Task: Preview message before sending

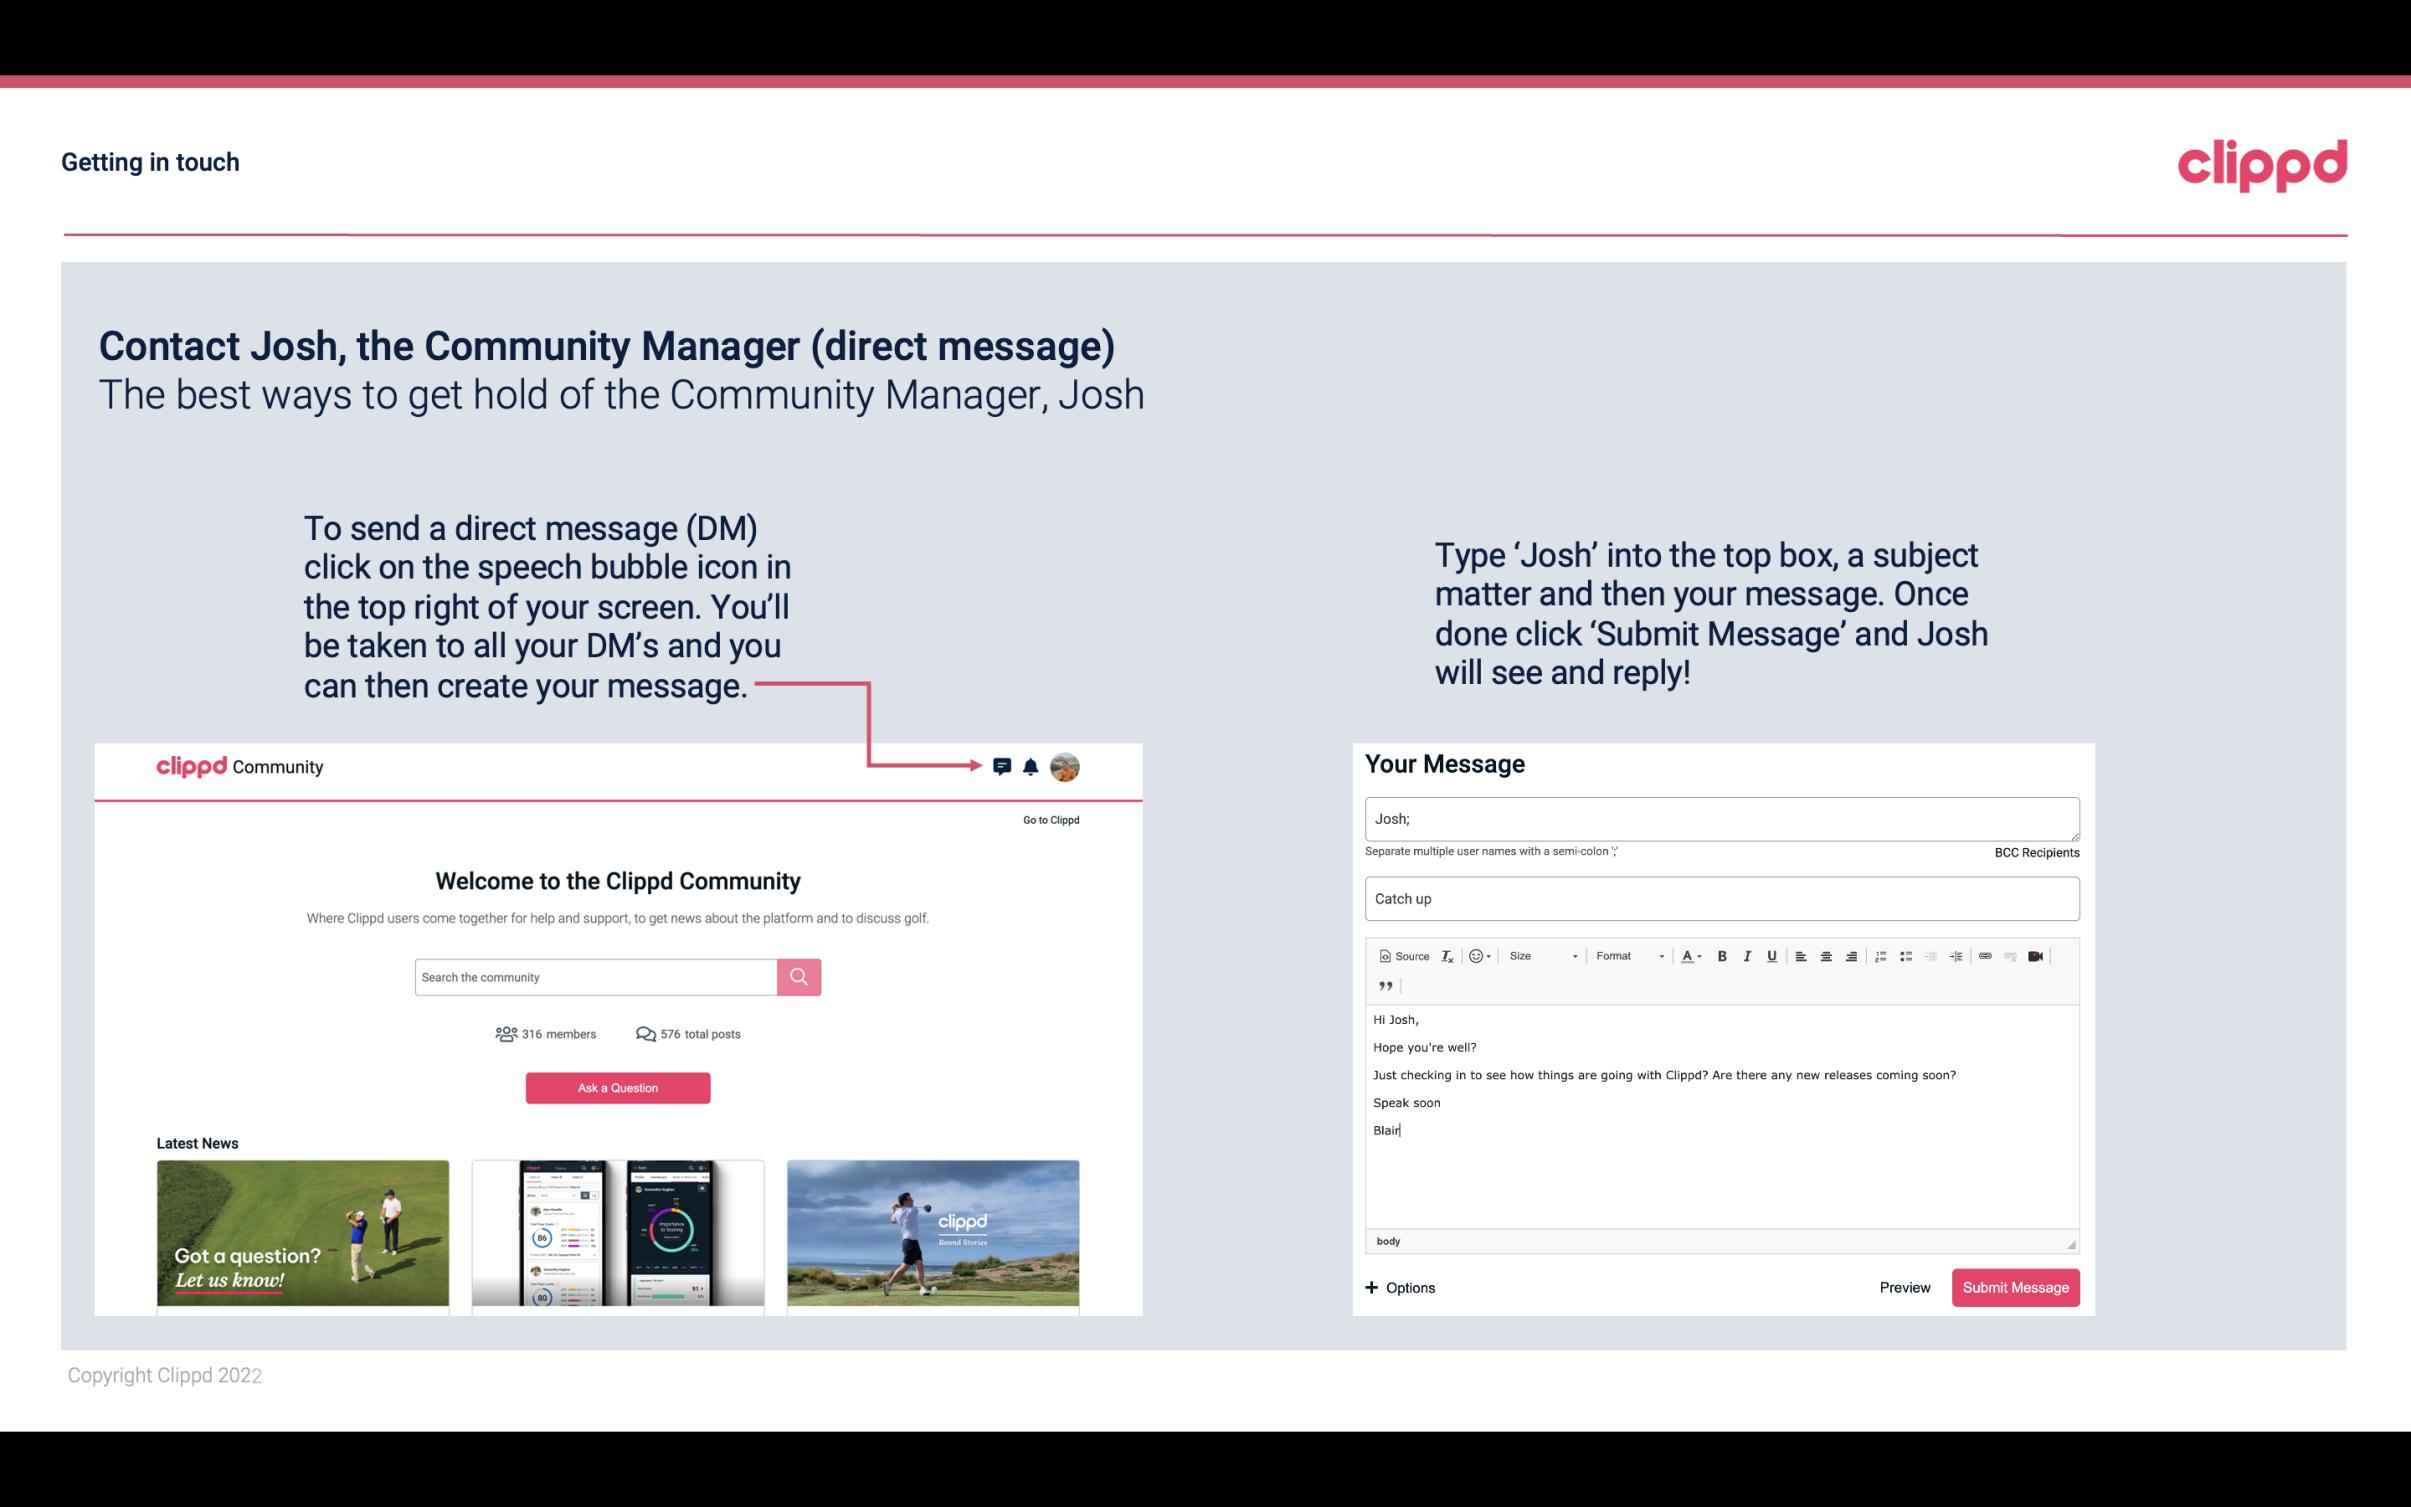Action: (x=1904, y=1287)
